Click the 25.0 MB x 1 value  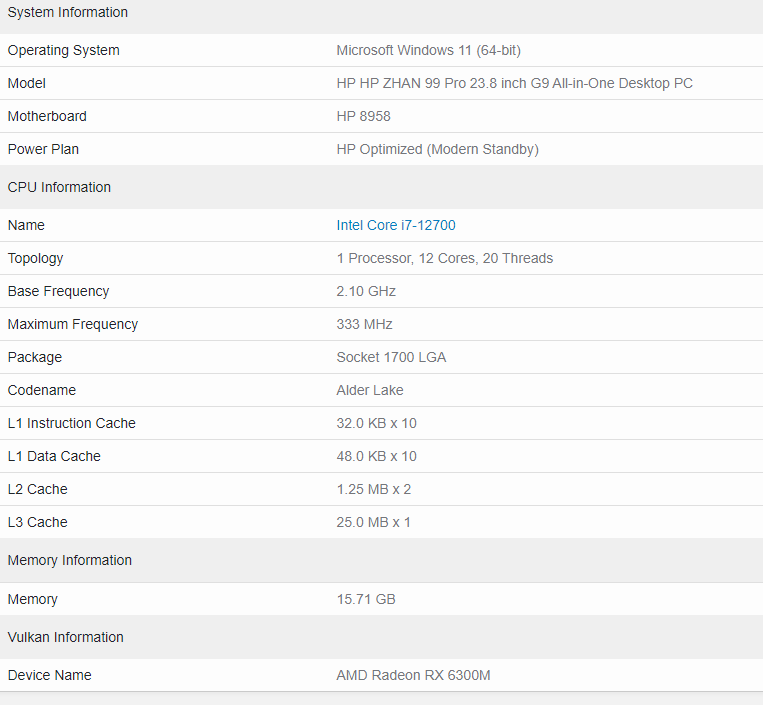click(373, 522)
